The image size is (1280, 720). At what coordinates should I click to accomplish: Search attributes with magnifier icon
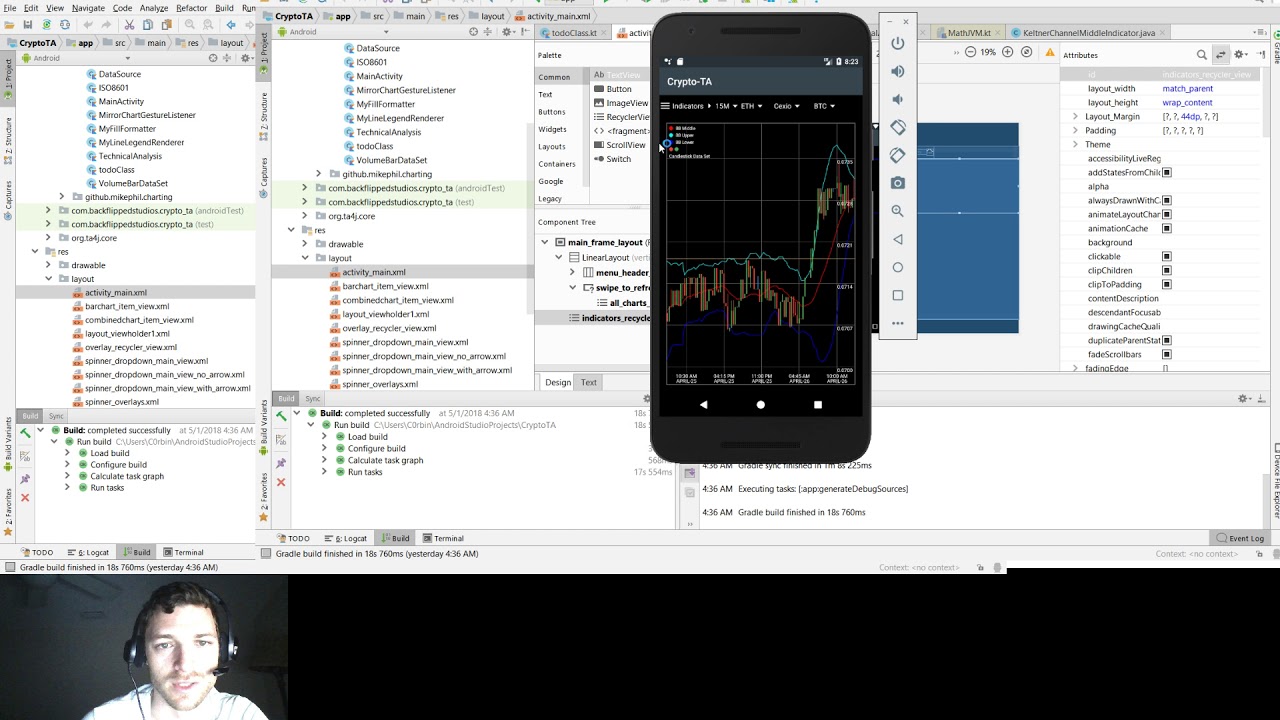(x=1202, y=55)
